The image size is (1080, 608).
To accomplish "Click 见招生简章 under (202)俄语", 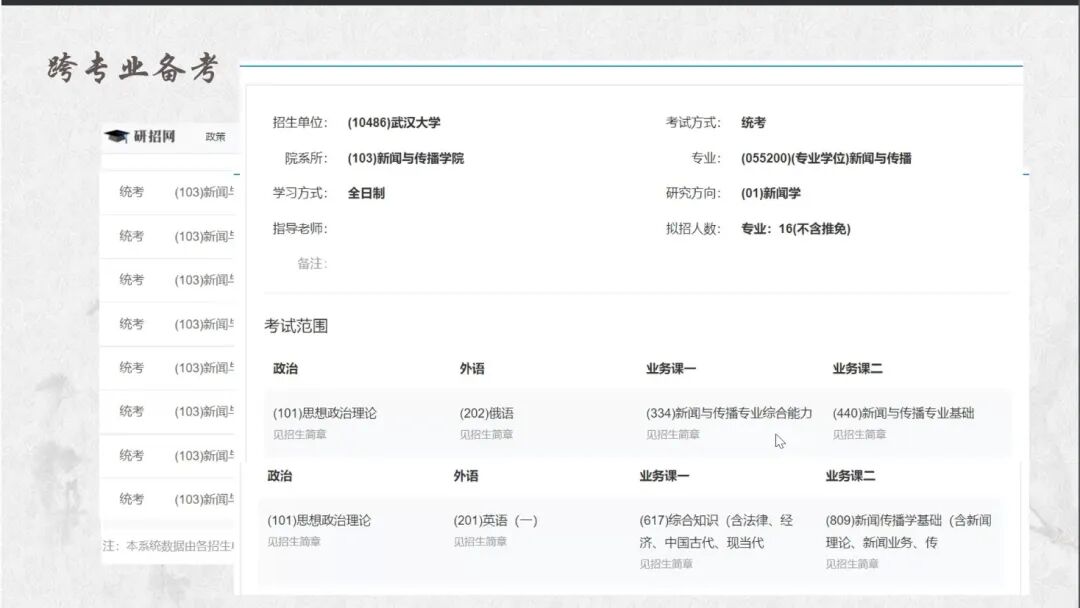I will pos(486,434).
